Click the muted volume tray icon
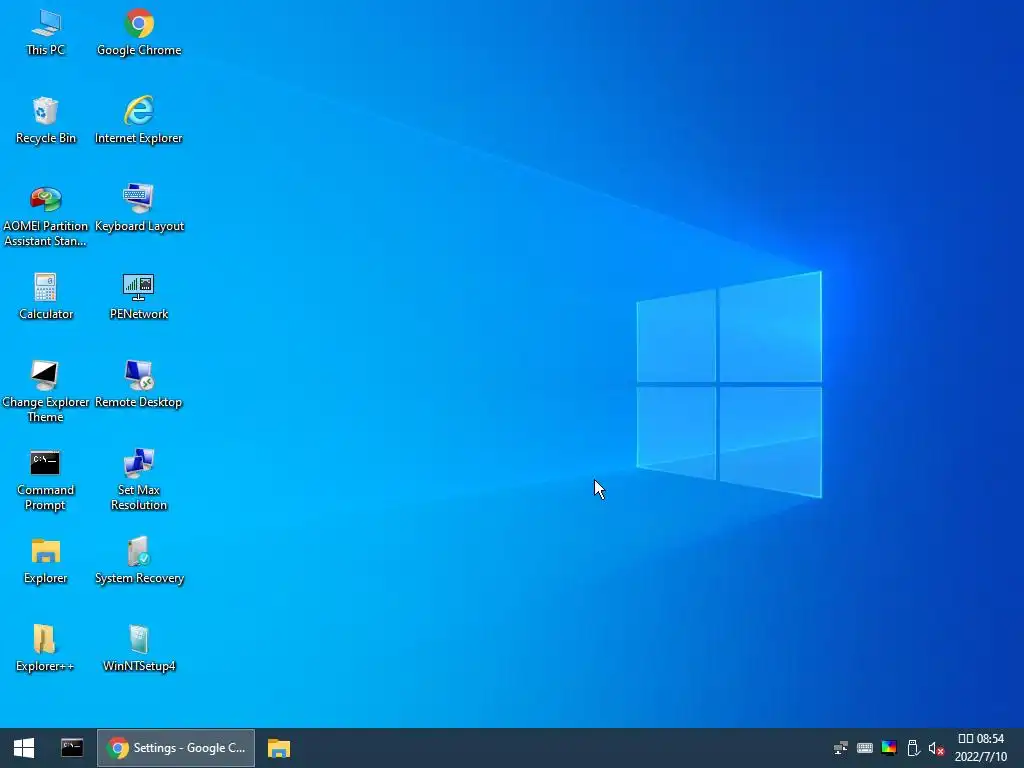The height and width of the screenshot is (768, 1024). 936,748
